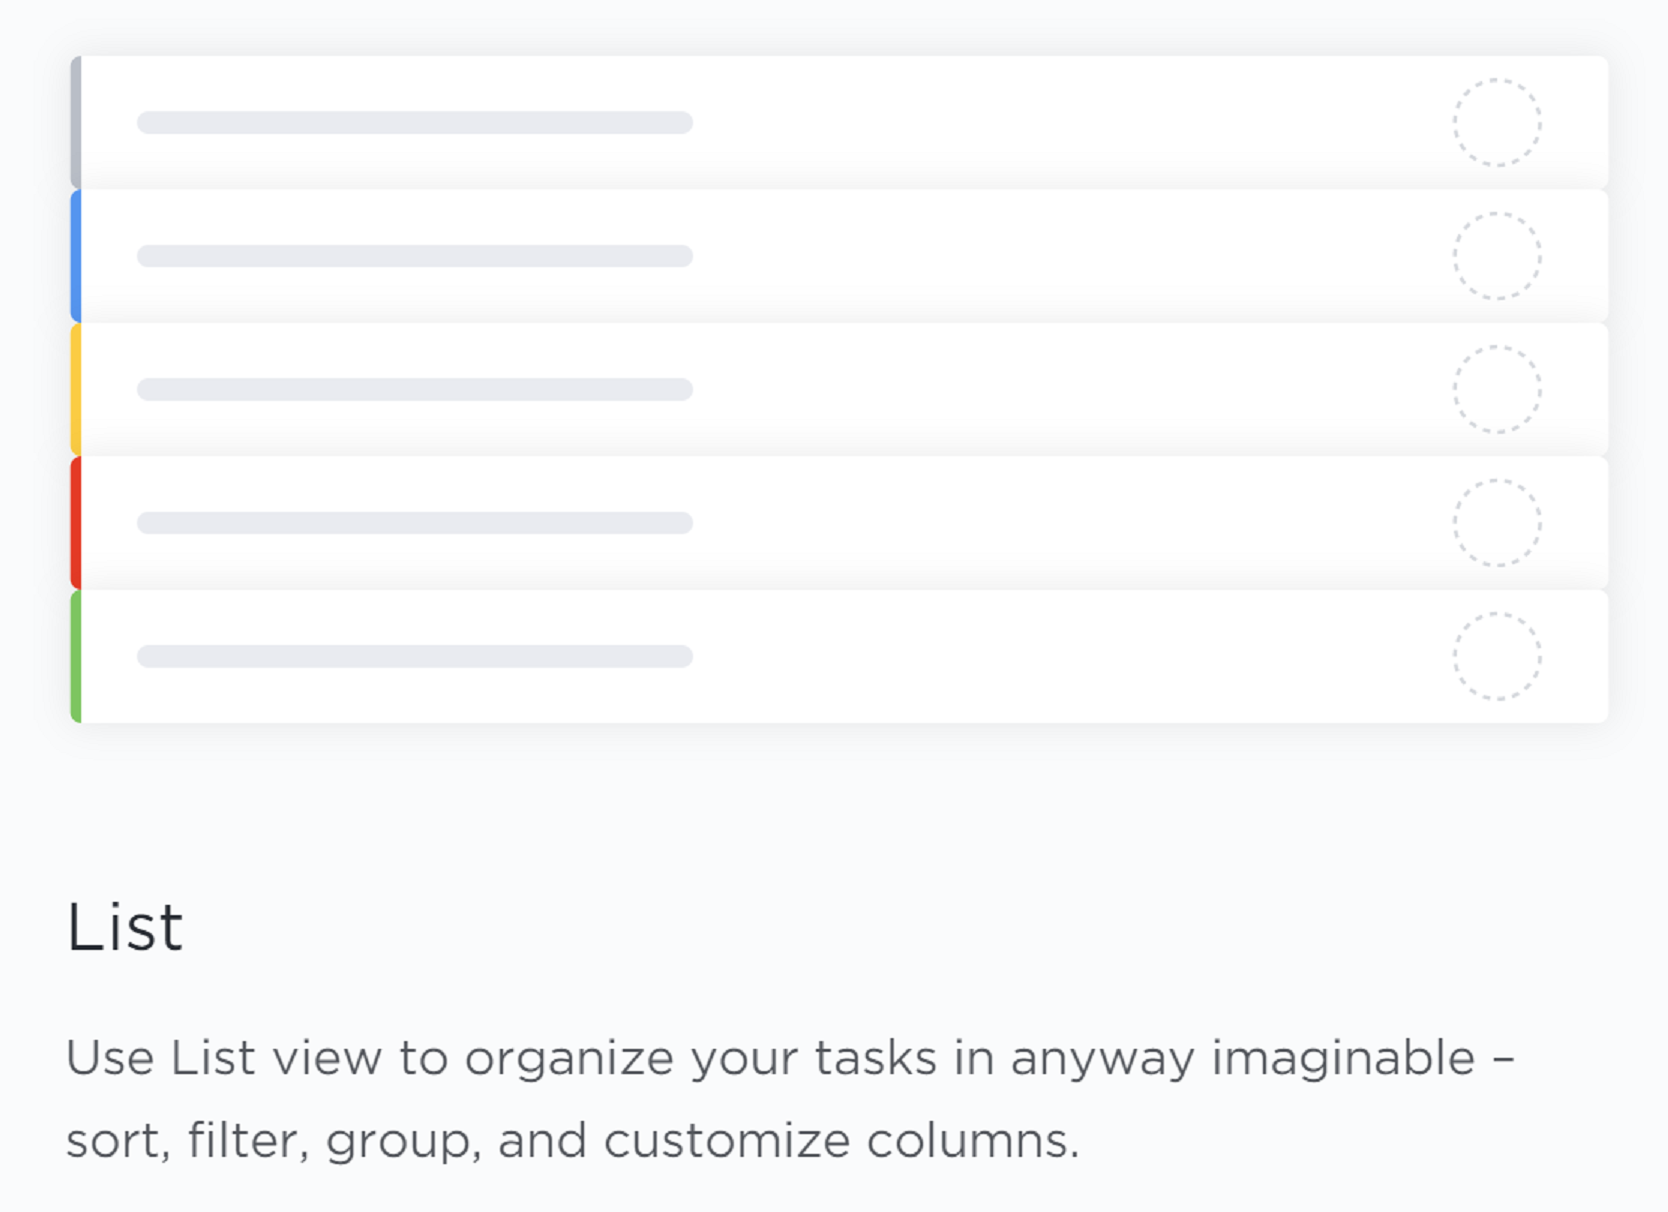This screenshot has width=1668, height=1212.
Task: Click the placeholder title bar in gray row
Action: tap(415, 122)
